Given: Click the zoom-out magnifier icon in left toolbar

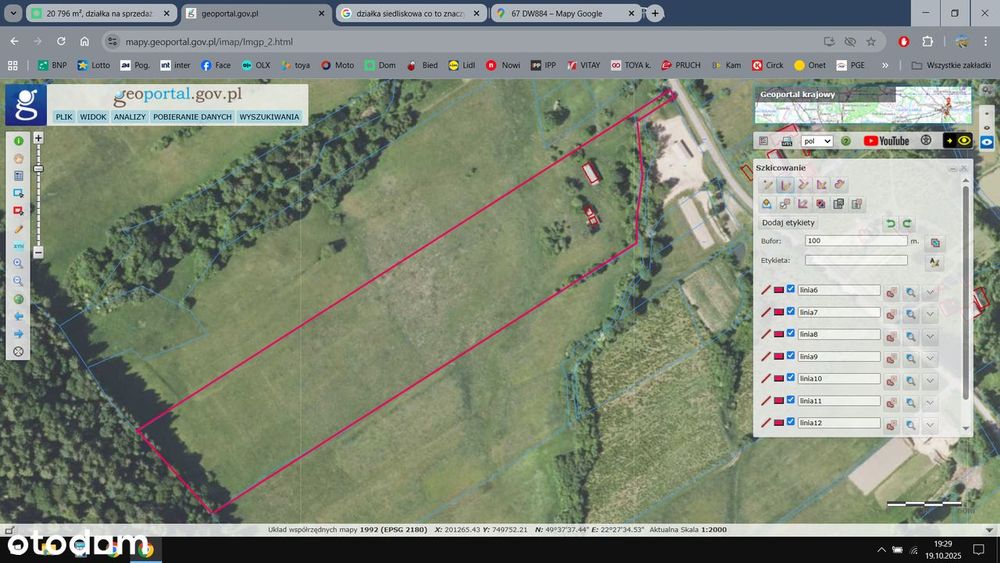Looking at the screenshot, I should point(18,281).
